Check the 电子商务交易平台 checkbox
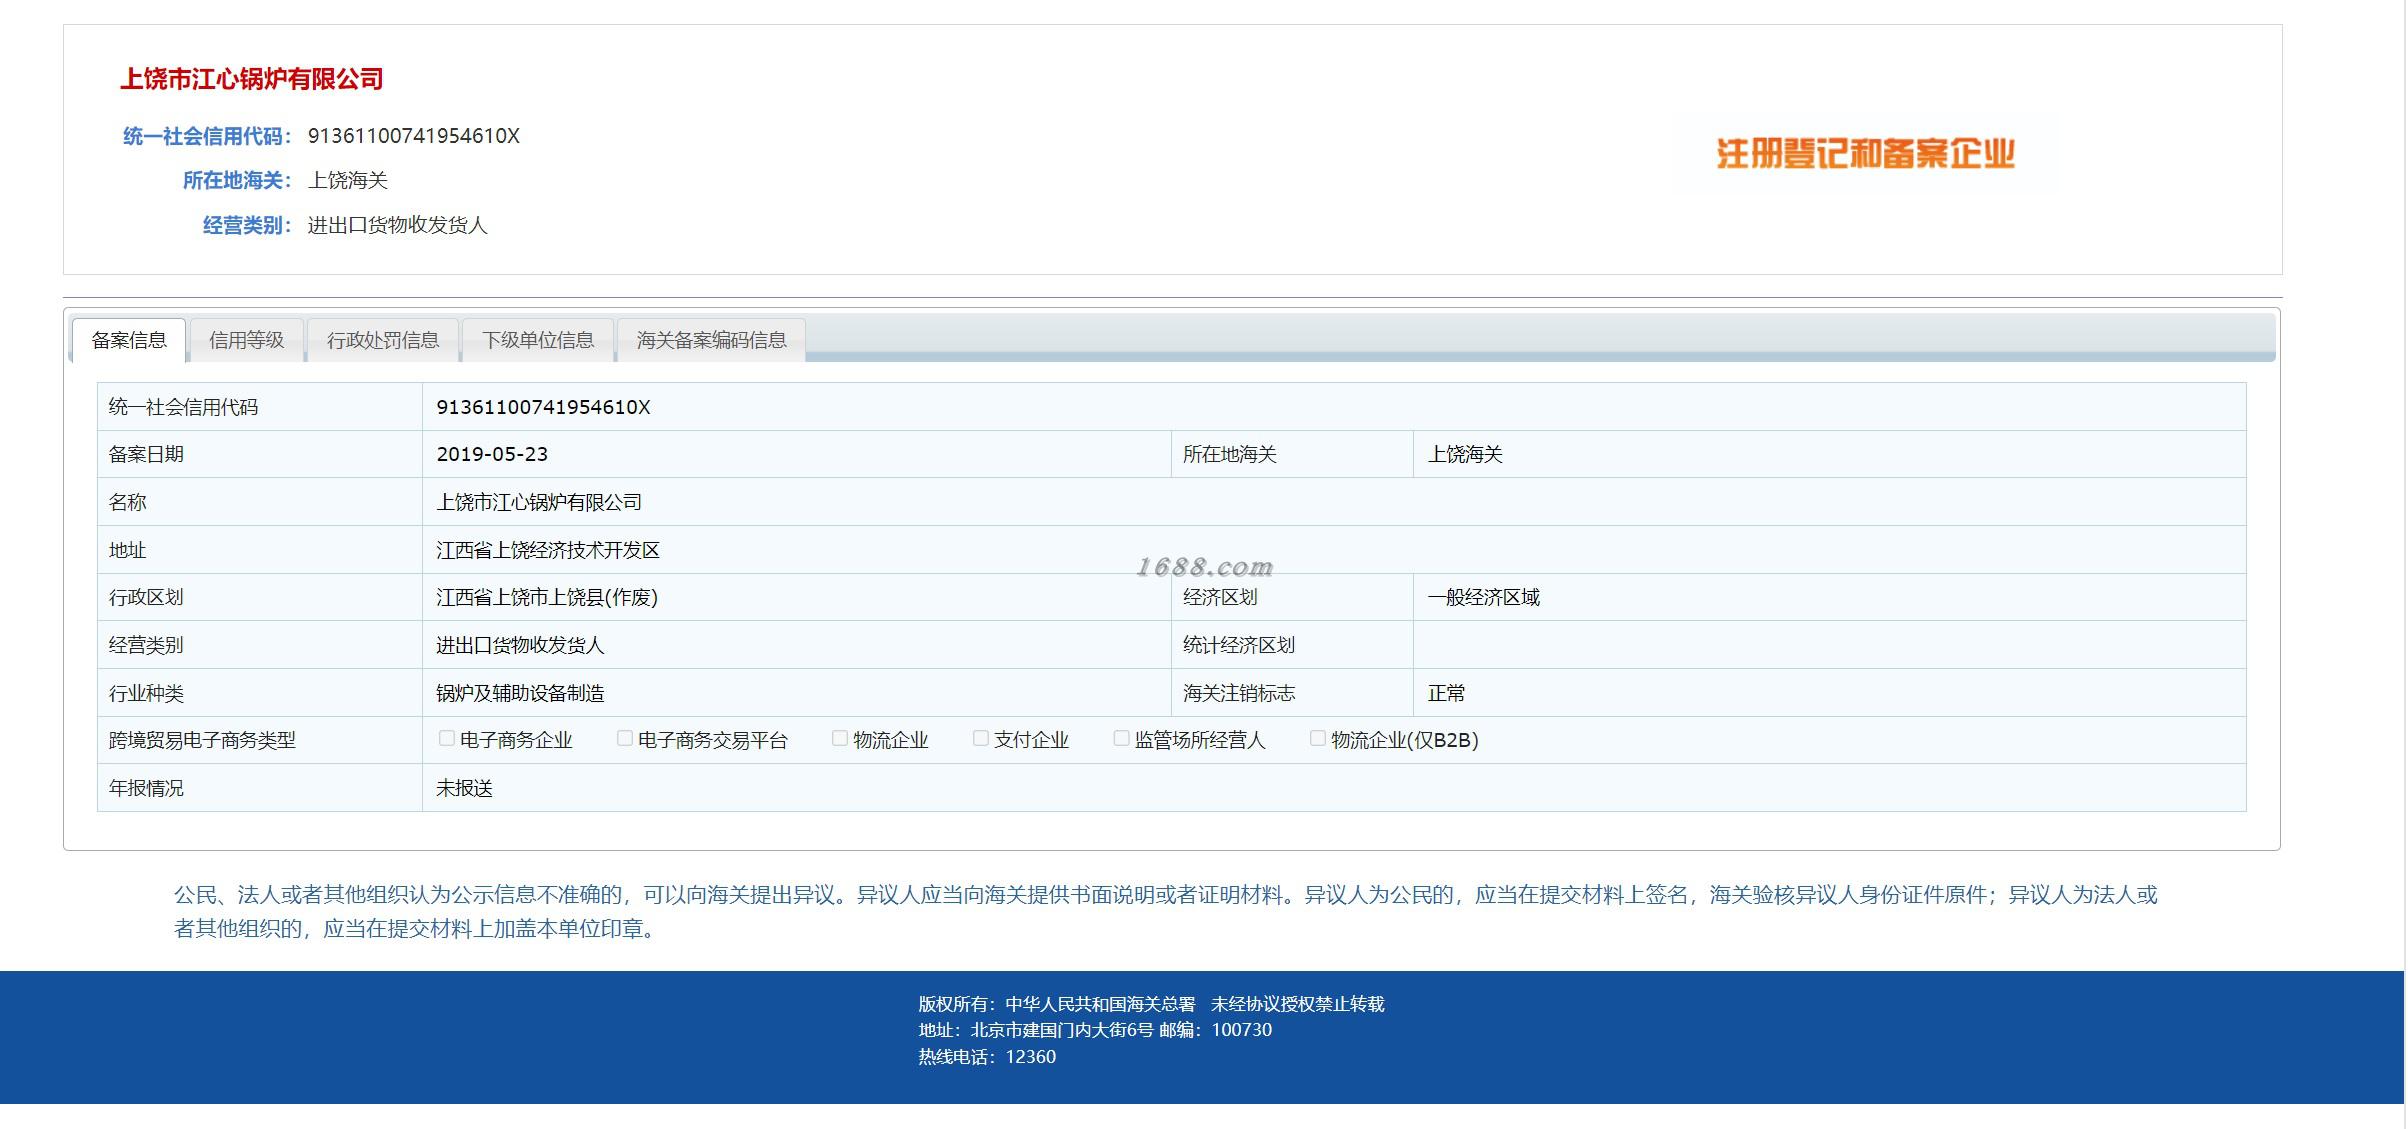 click(x=624, y=739)
